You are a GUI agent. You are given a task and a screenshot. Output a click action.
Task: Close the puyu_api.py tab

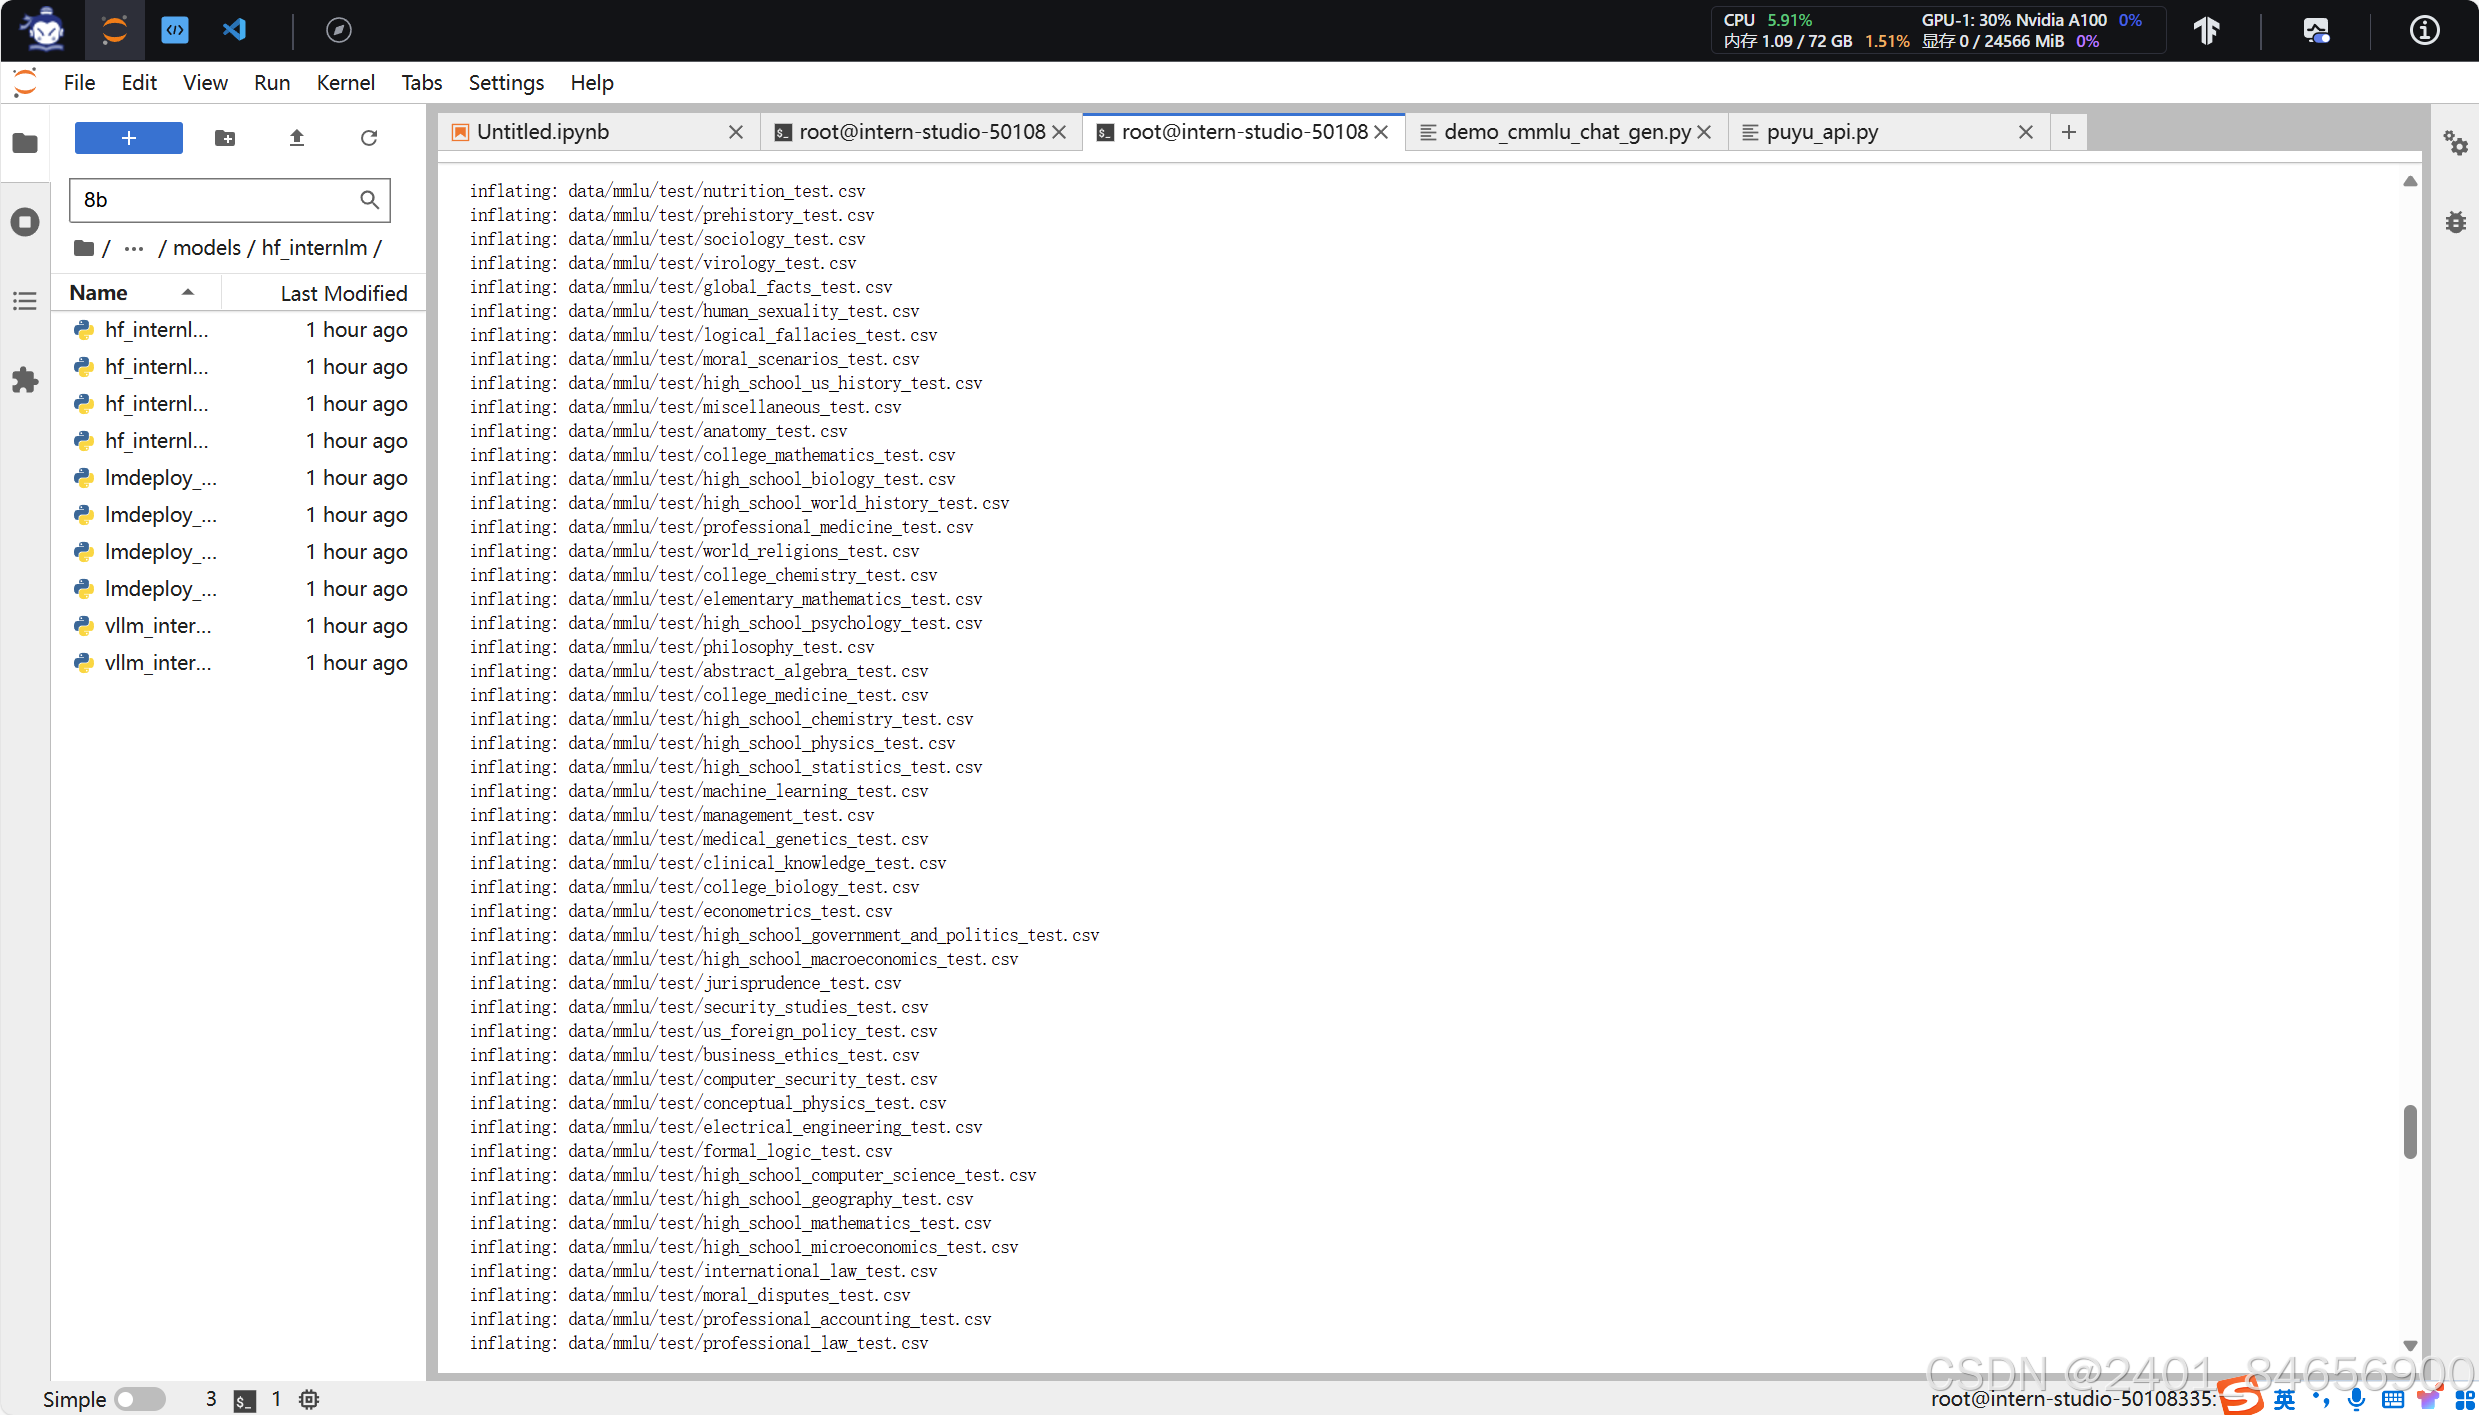2025,132
